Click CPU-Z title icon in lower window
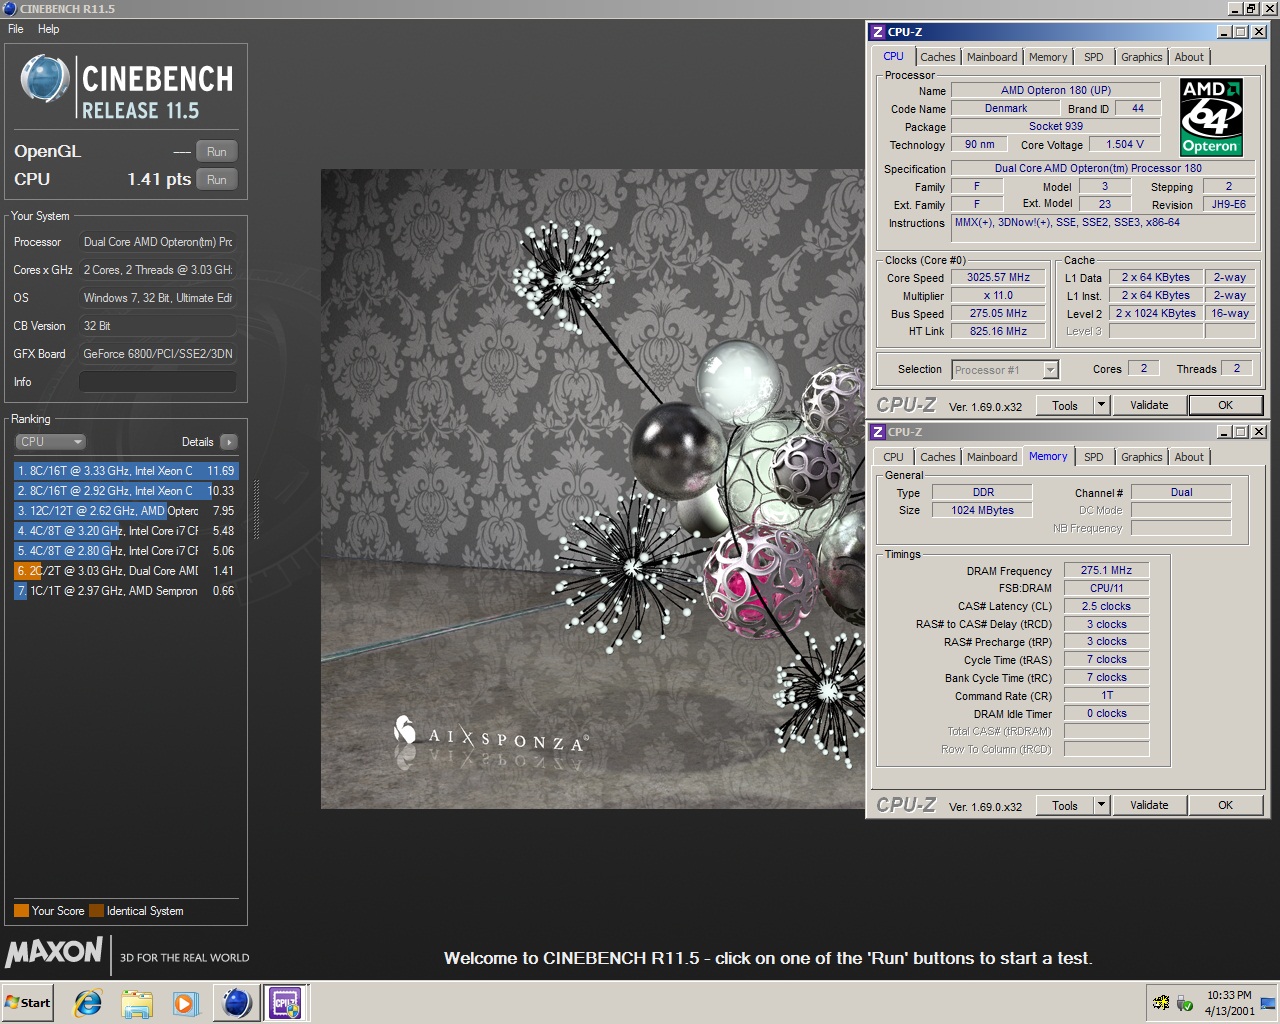Image resolution: width=1280 pixels, height=1024 pixels. click(x=878, y=432)
